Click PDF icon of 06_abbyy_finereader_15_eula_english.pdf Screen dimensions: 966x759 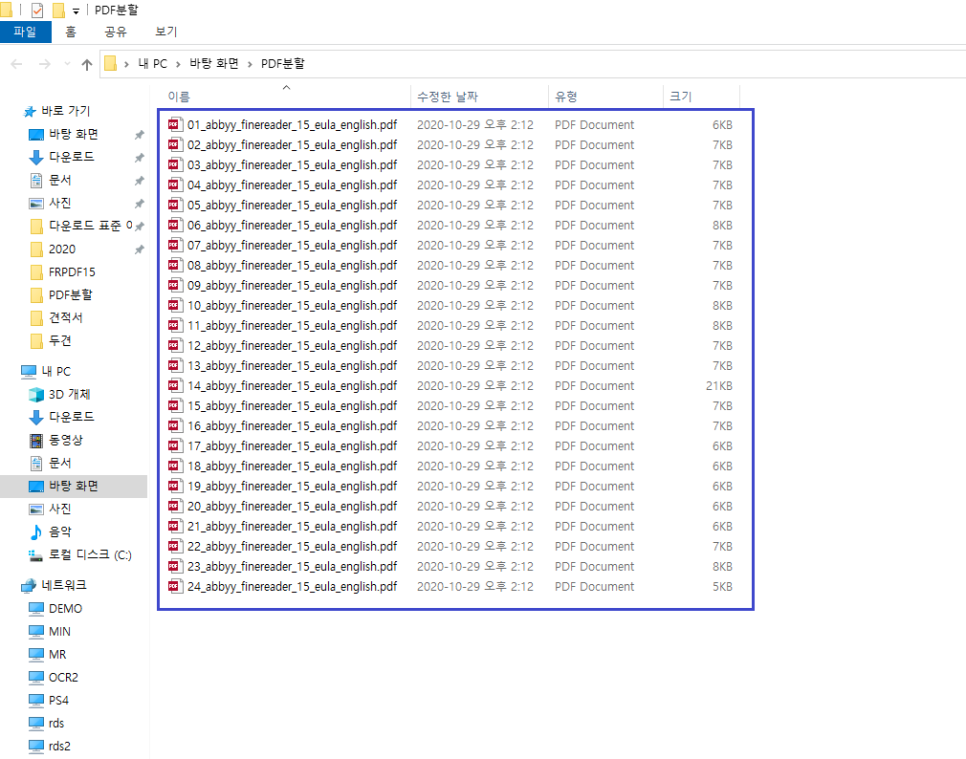pyautogui.click(x=175, y=225)
